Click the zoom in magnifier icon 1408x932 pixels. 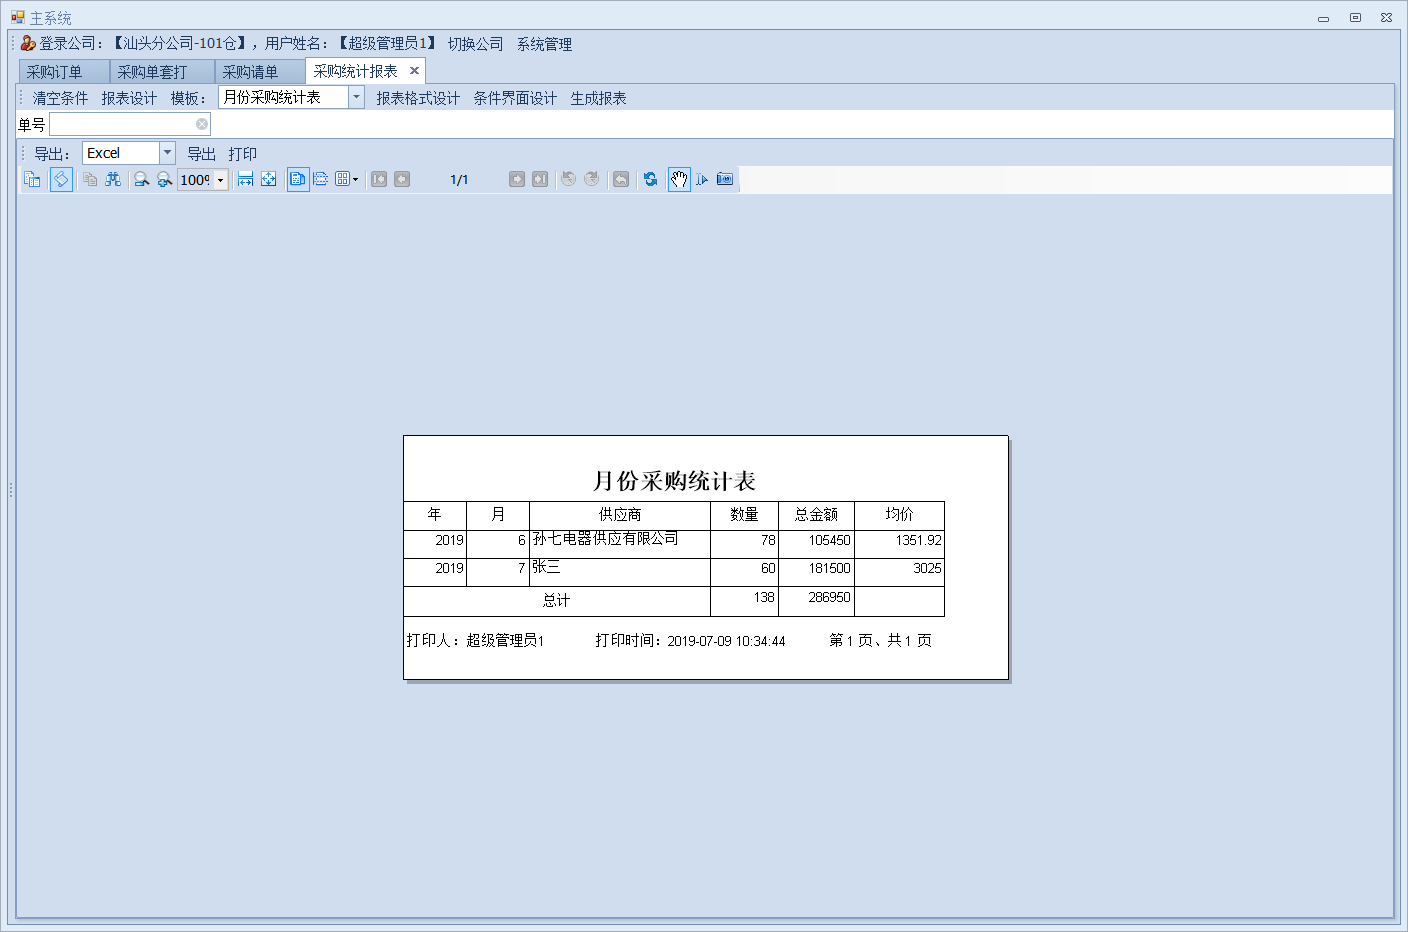[x=165, y=179]
